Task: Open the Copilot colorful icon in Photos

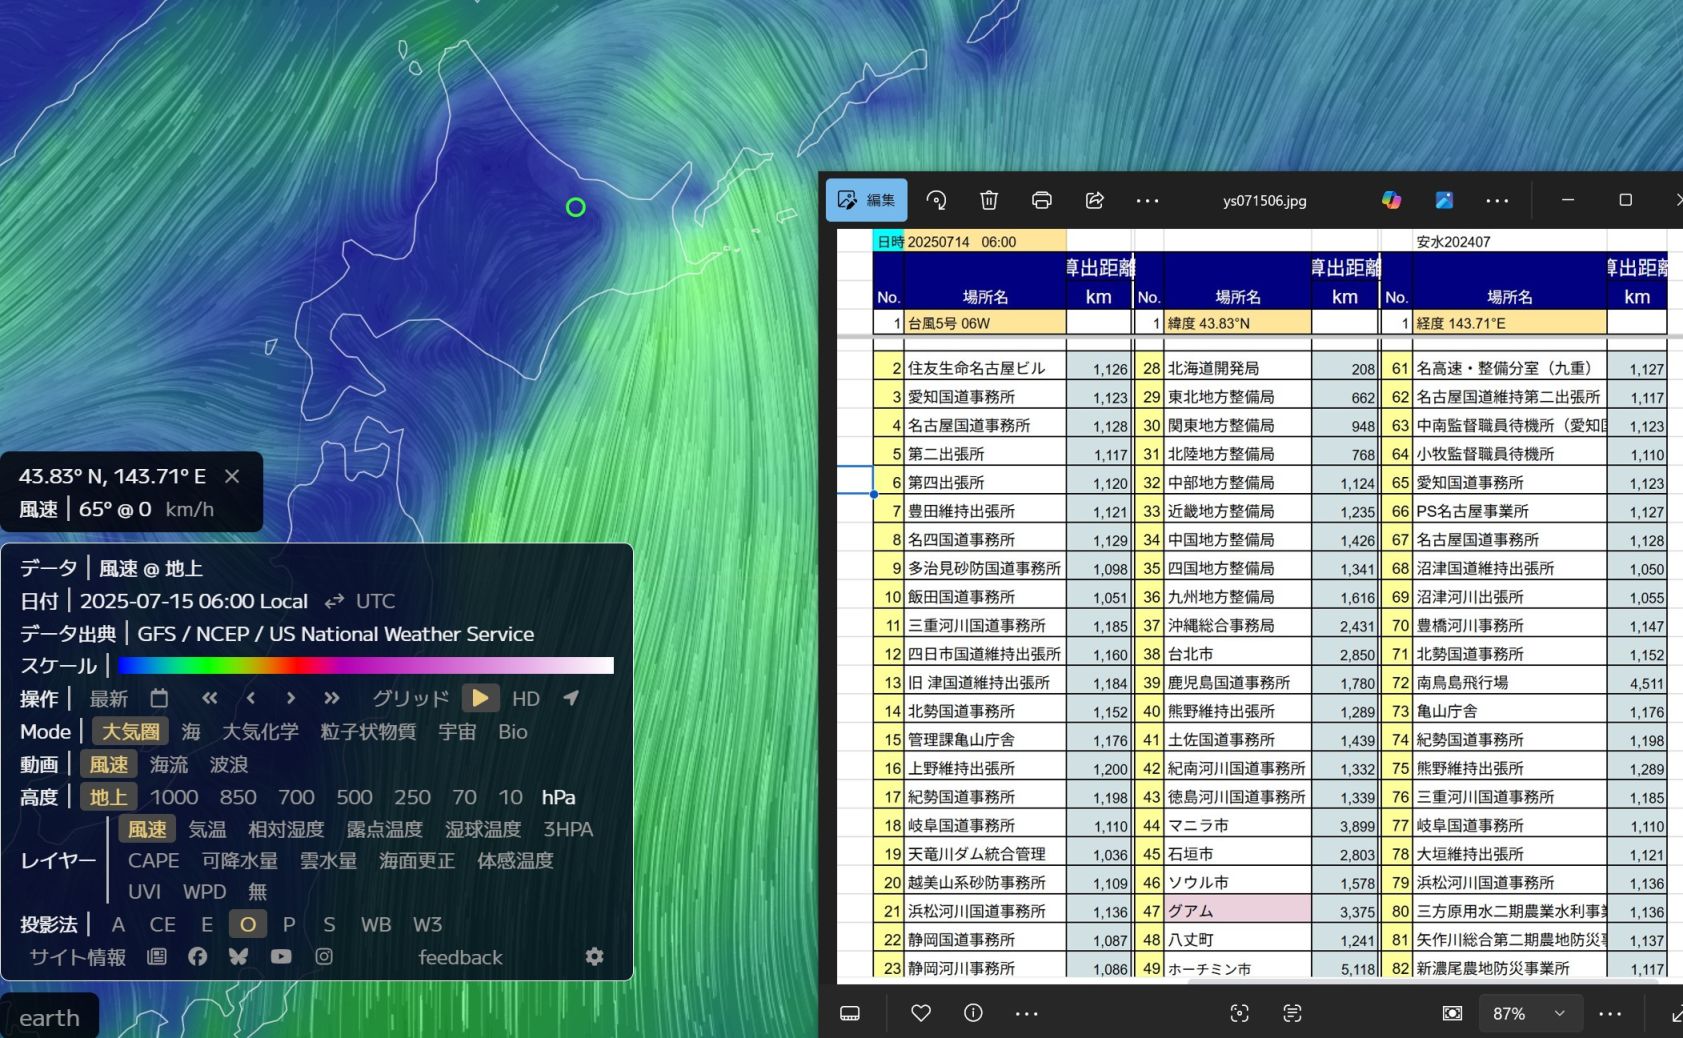Action: pyautogui.click(x=1391, y=200)
